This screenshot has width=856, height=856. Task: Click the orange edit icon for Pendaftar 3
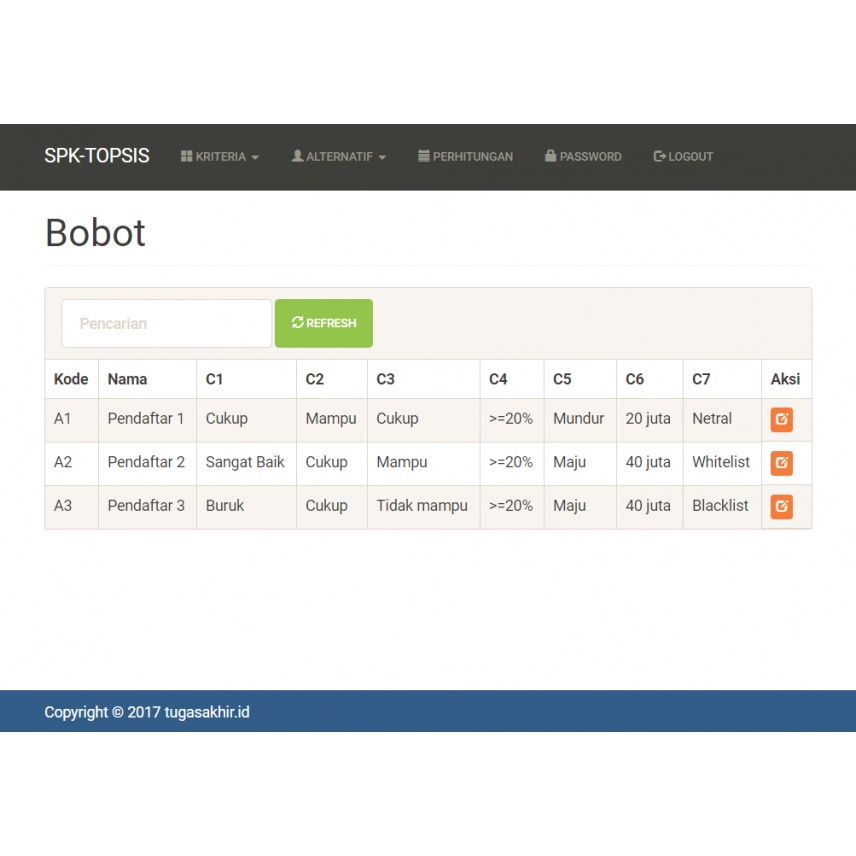coord(783,506)
